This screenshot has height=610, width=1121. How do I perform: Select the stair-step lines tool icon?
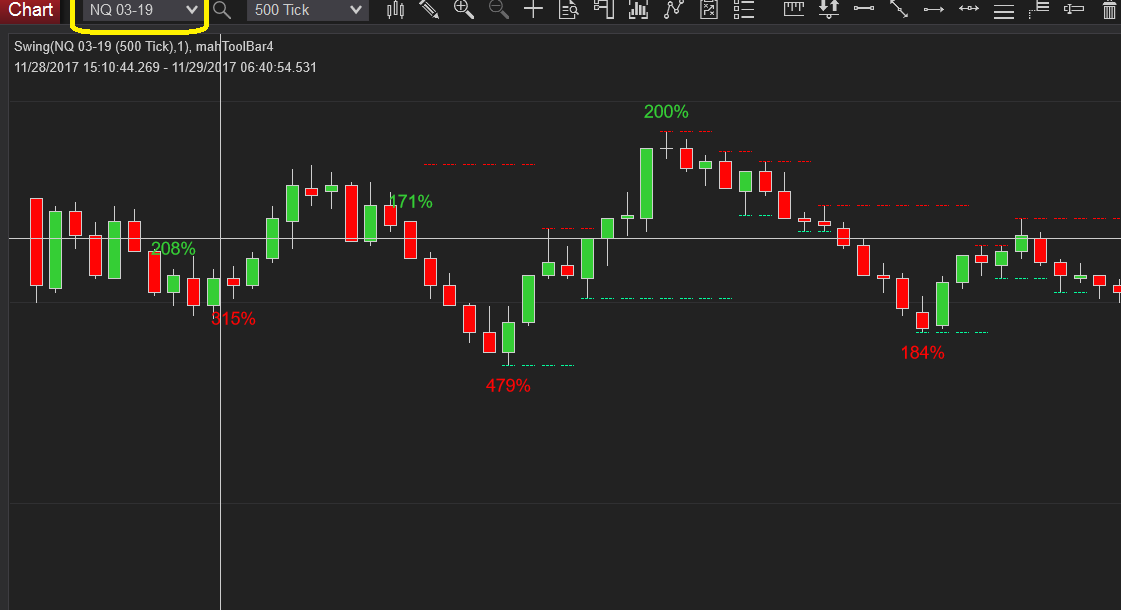[x=1039, y=9]
